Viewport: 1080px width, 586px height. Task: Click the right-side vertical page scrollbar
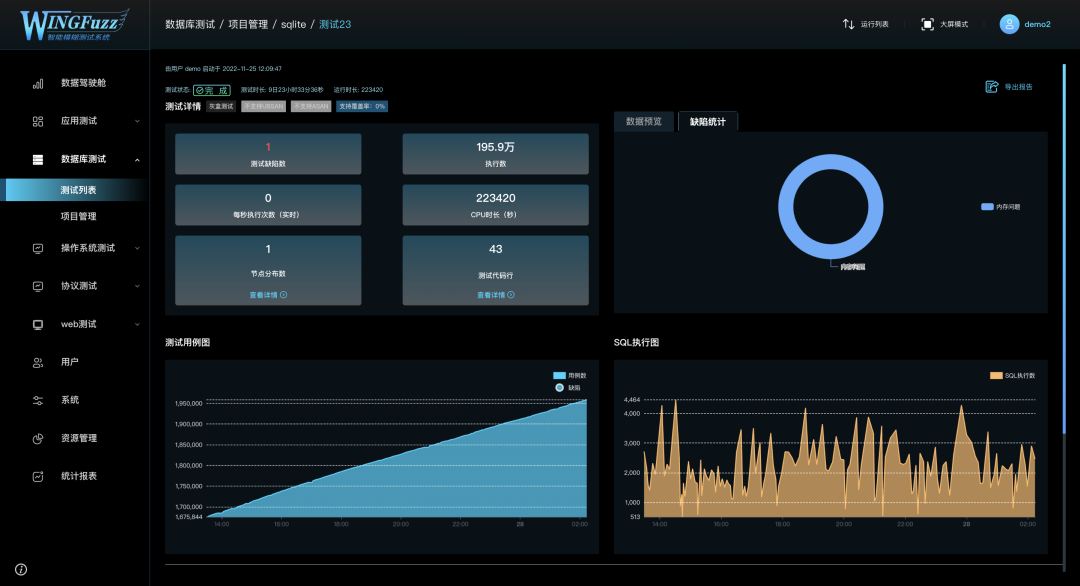[x=1064, y=249]
